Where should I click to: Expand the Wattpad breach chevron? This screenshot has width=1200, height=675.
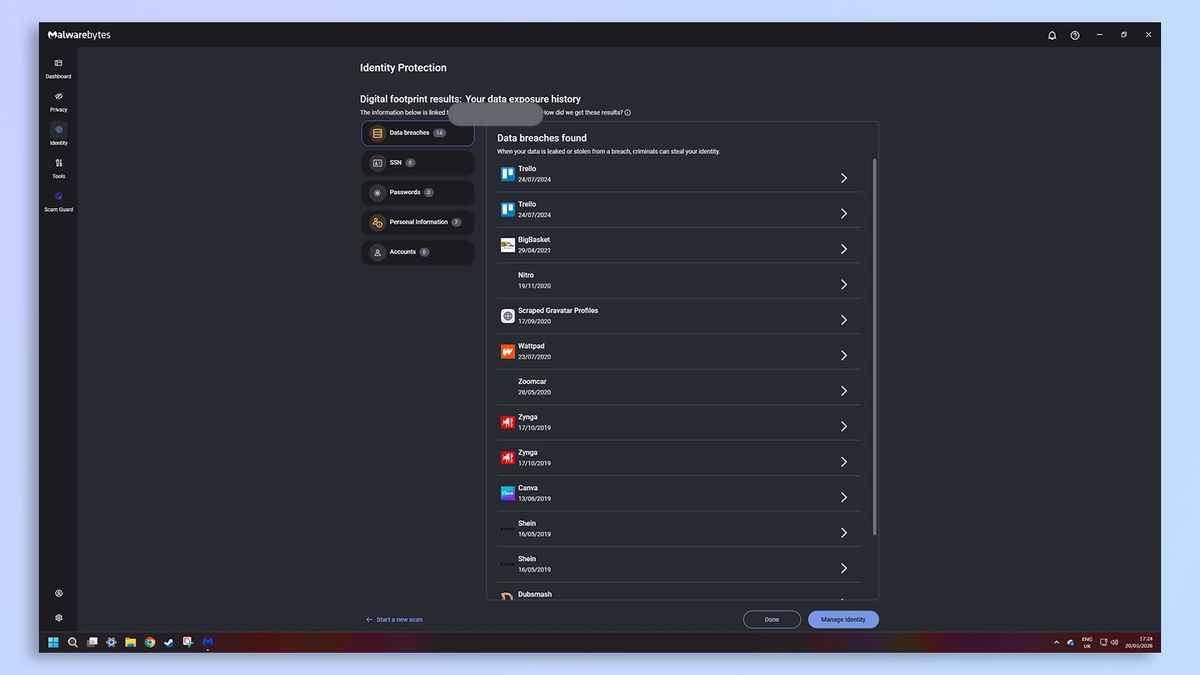tap(843, 355)
